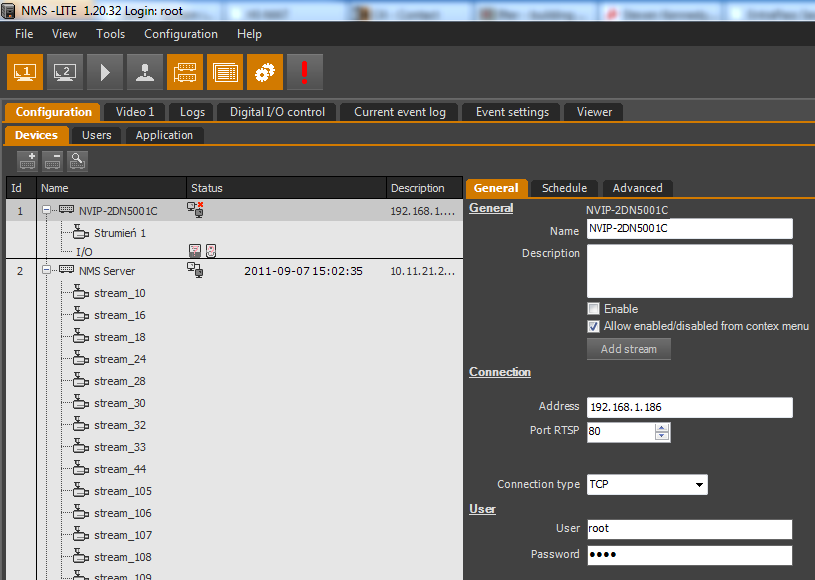This screenshot has height=580, width=815.
Task: Open the settings gears toolbar icon
Action: click(x=265, y=72)
